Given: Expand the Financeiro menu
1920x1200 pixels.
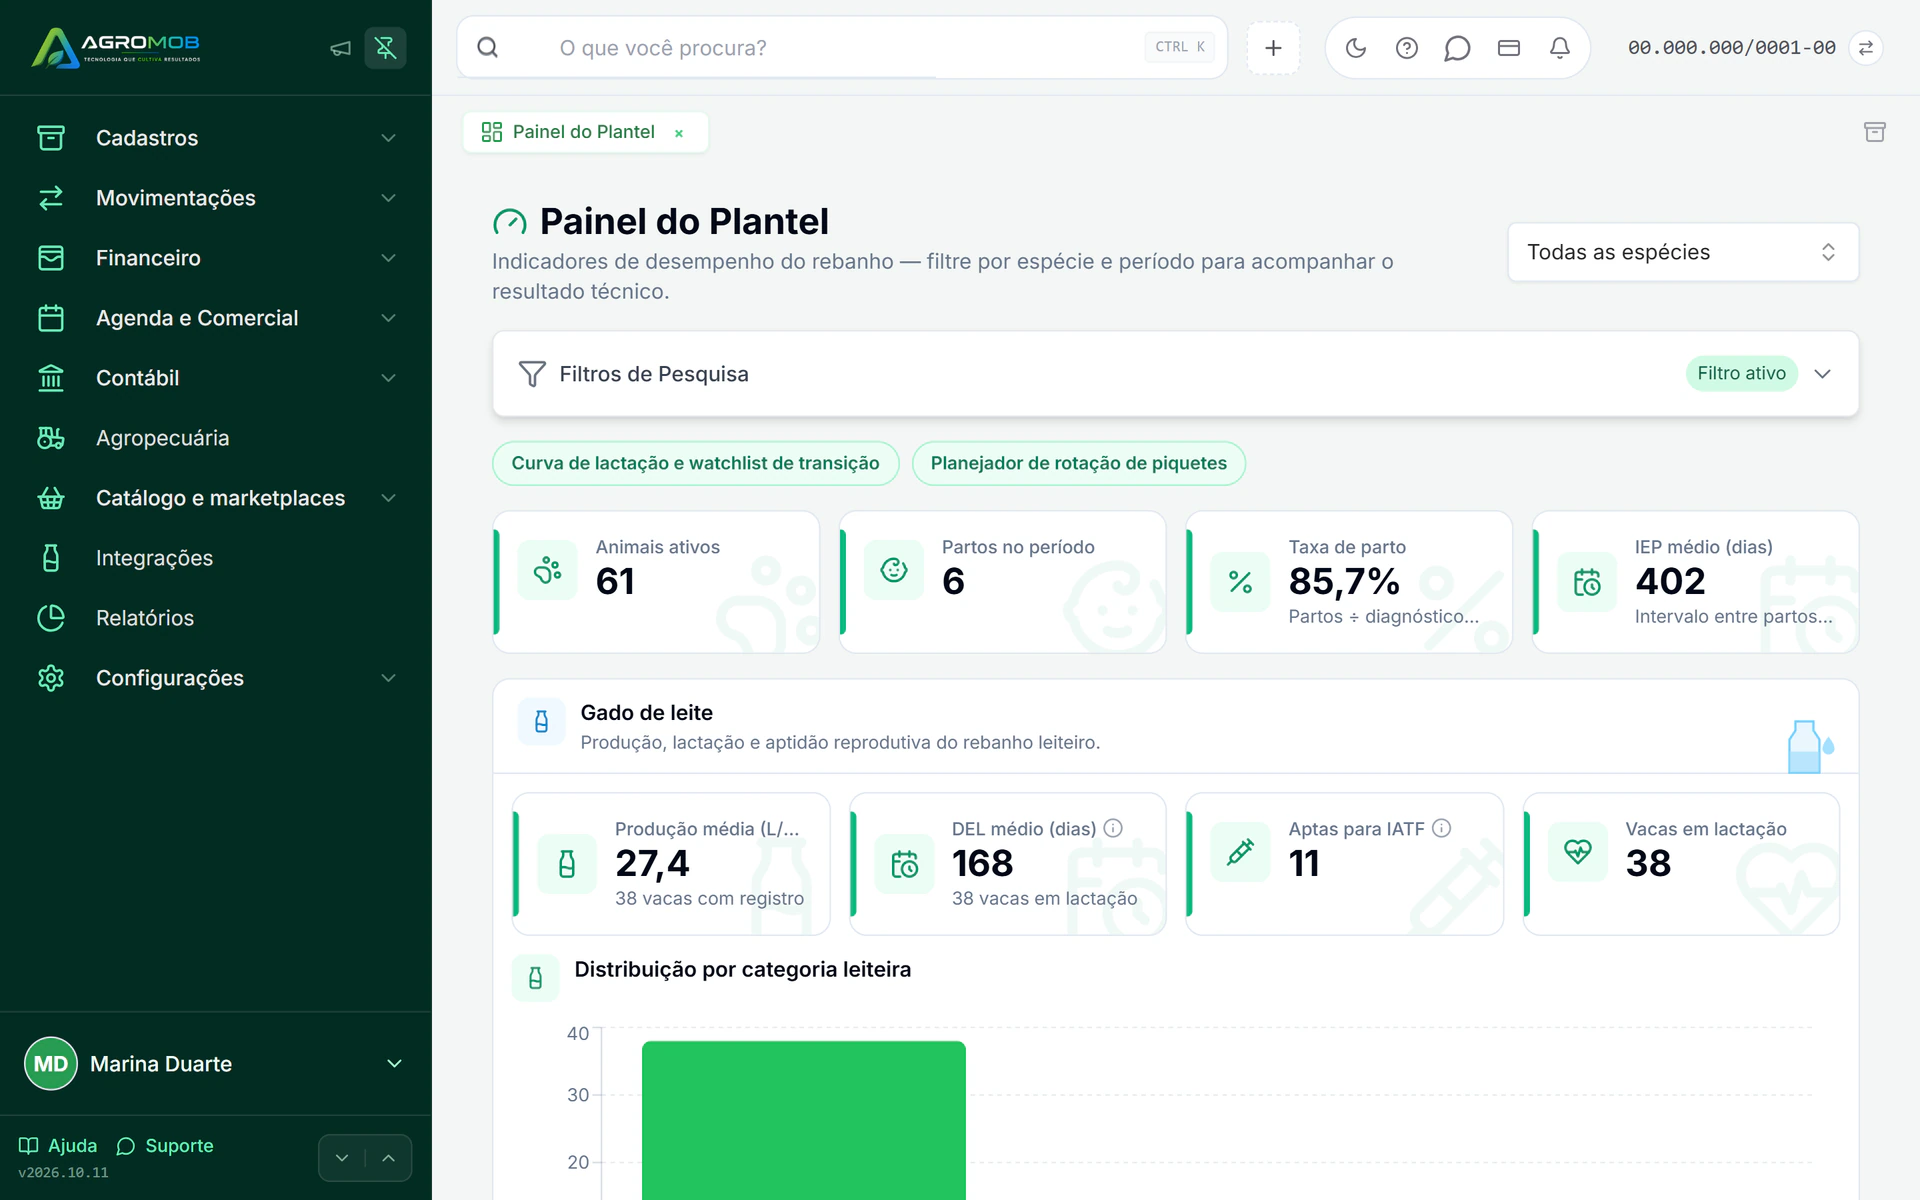Looking at the screenshot, I should coord(216,258).
